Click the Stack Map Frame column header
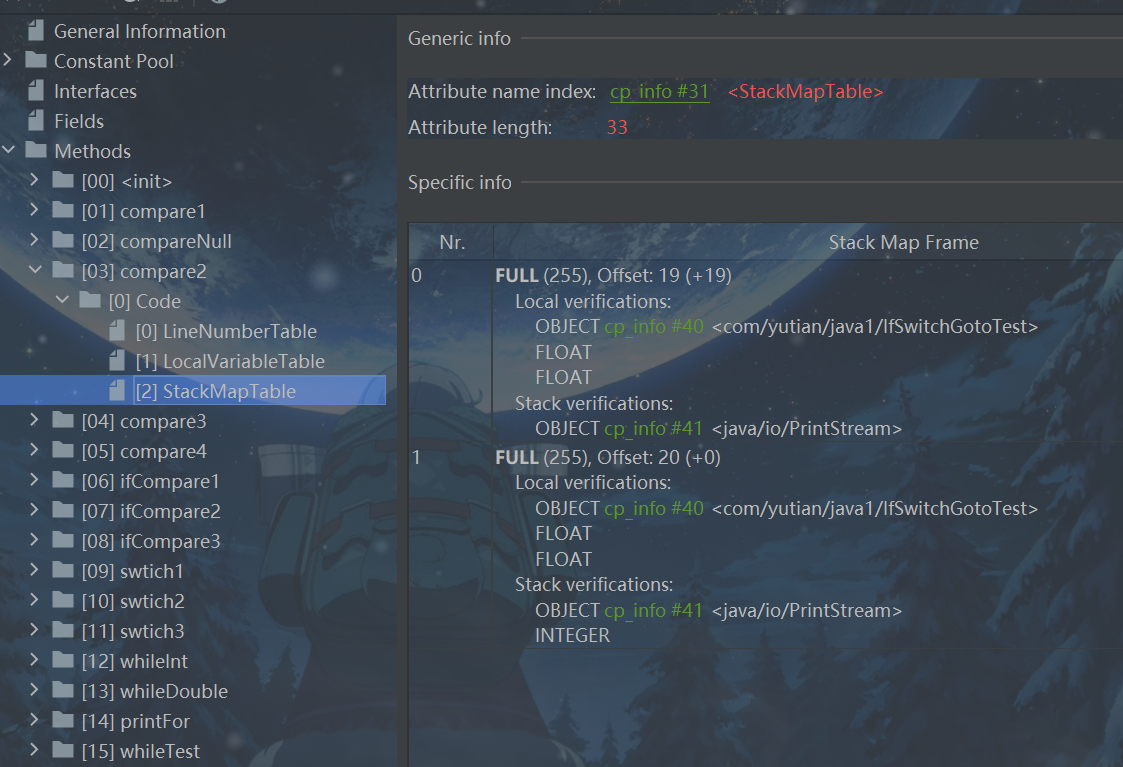Image resolution: width=1123 pixels, height=767 pixels. point(903,243)
